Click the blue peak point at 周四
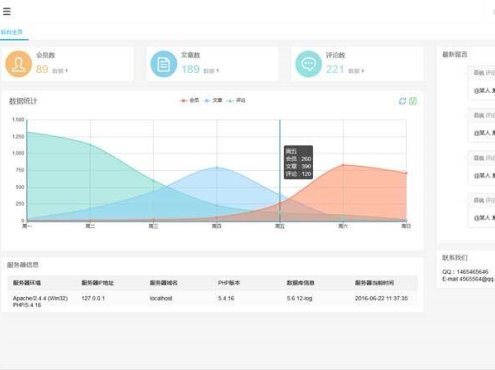 [217, 167]
